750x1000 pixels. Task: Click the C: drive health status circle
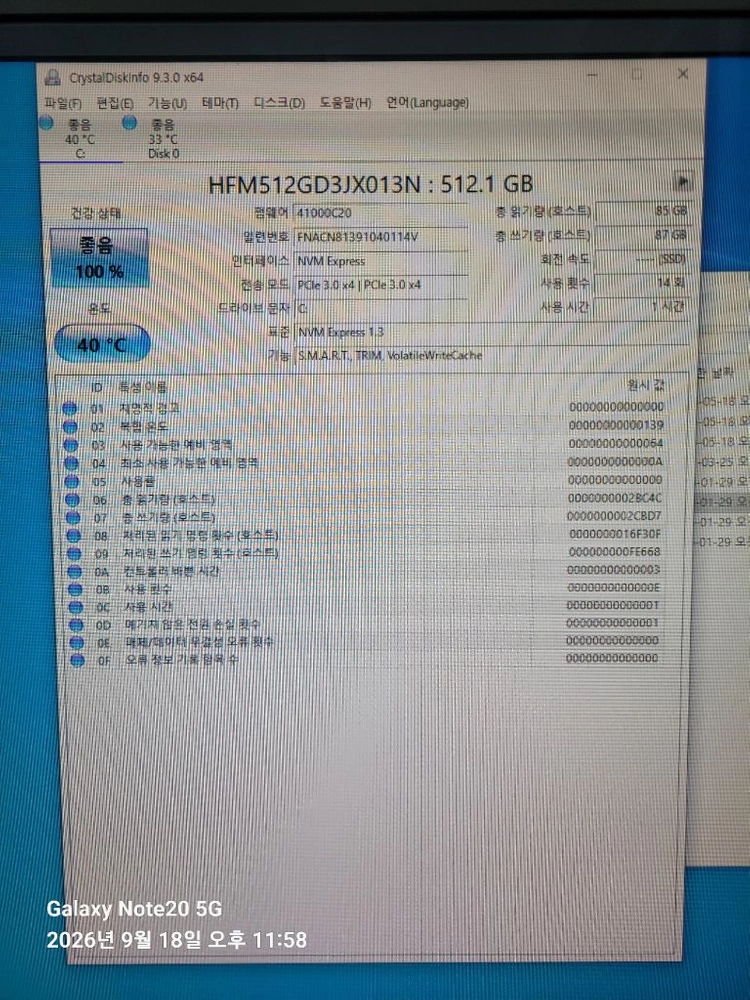[46, 123]
